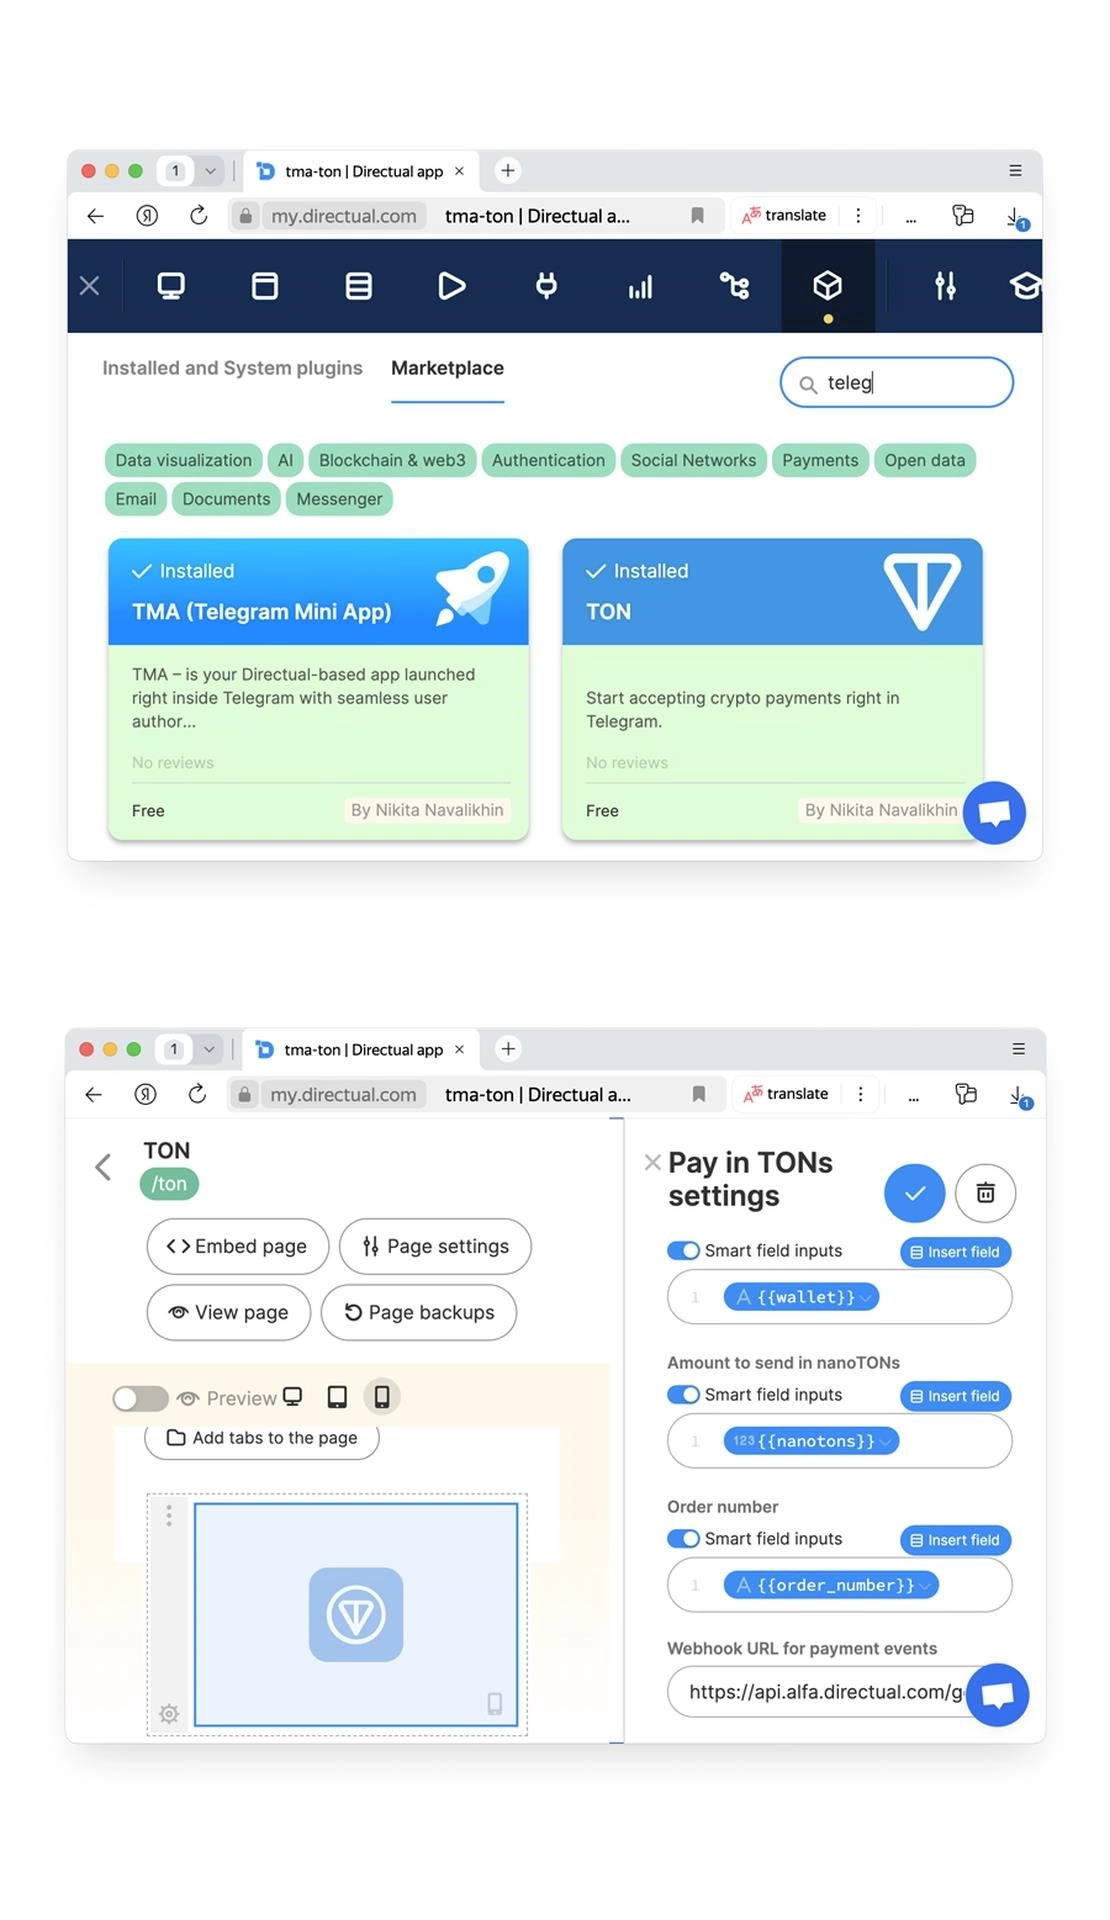Open the integrations plug icon in navbar
The width and height of the screenshot is (1110, 1920).
tap(546, 286)
